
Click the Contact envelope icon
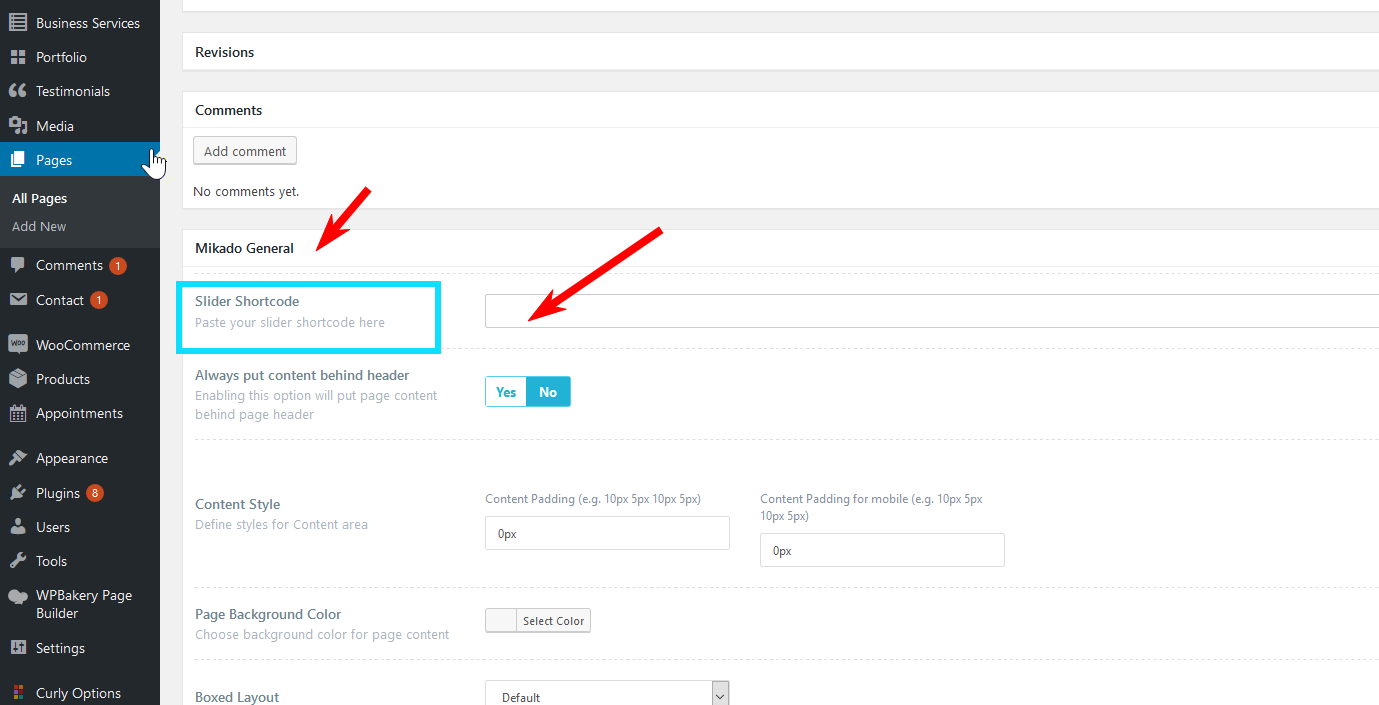pos(18,300)
